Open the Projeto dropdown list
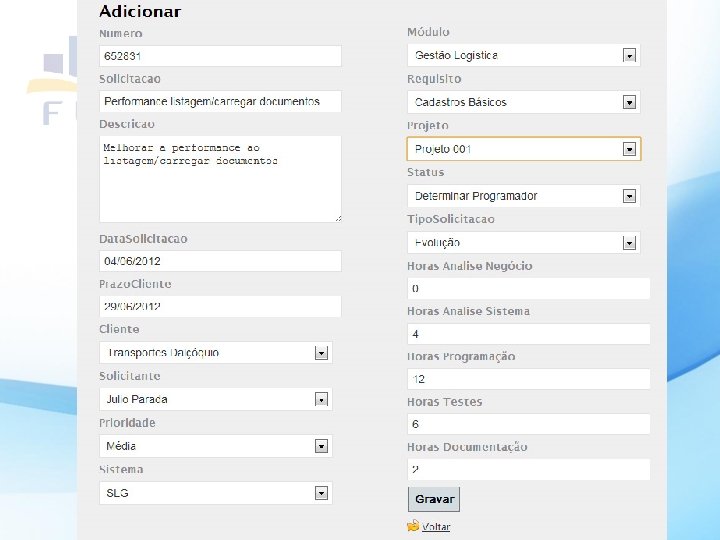This screenshot has width=720, height=540. (524, 149)
